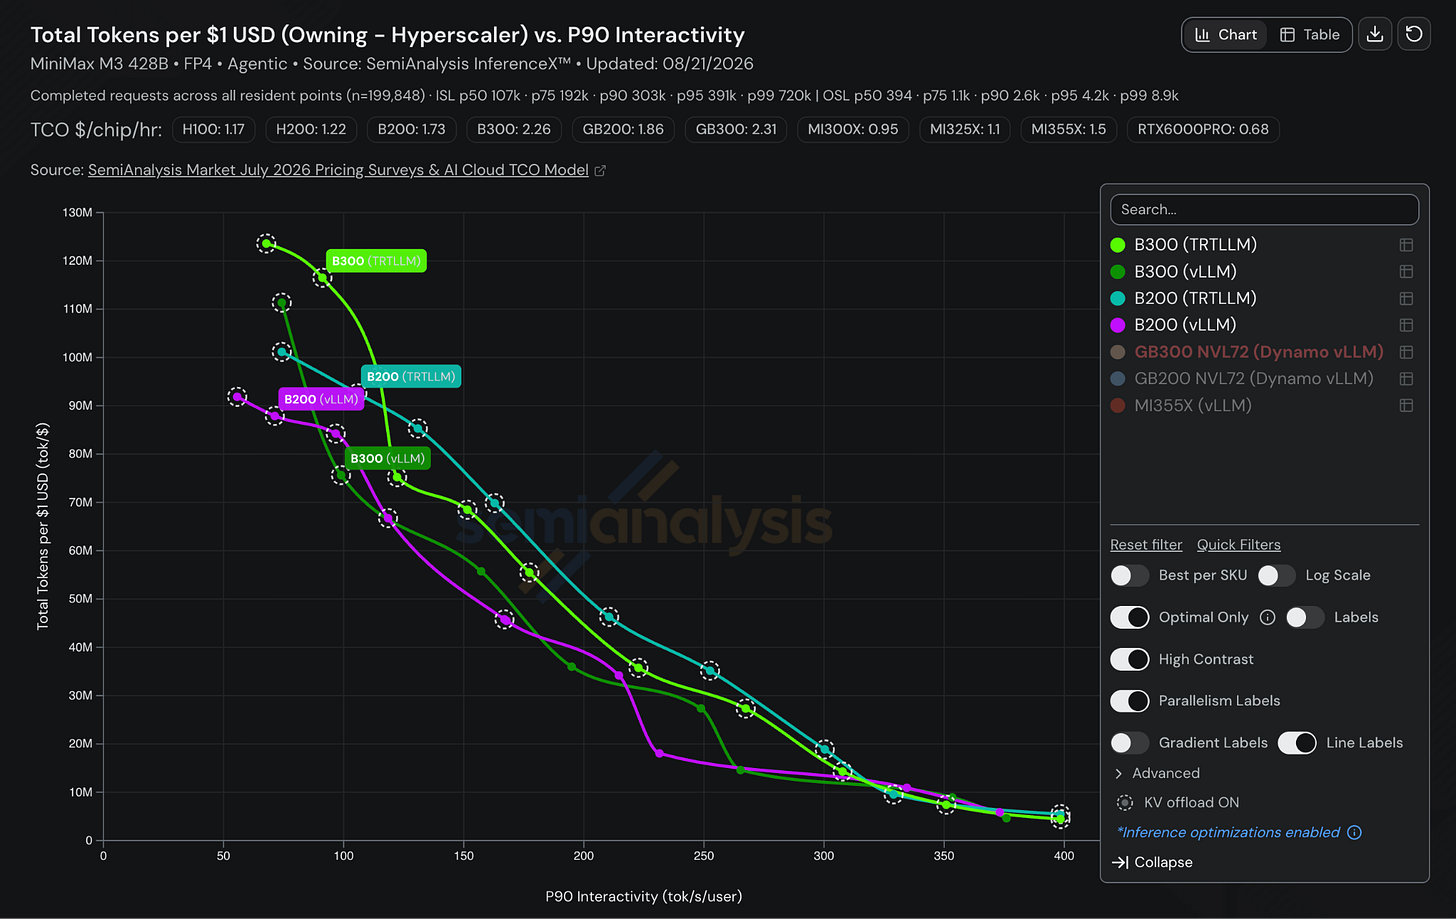The image size is (1456, 919).
Task: Click the B300 (vLLM) line label on chart
Action: tap(388, 458)
